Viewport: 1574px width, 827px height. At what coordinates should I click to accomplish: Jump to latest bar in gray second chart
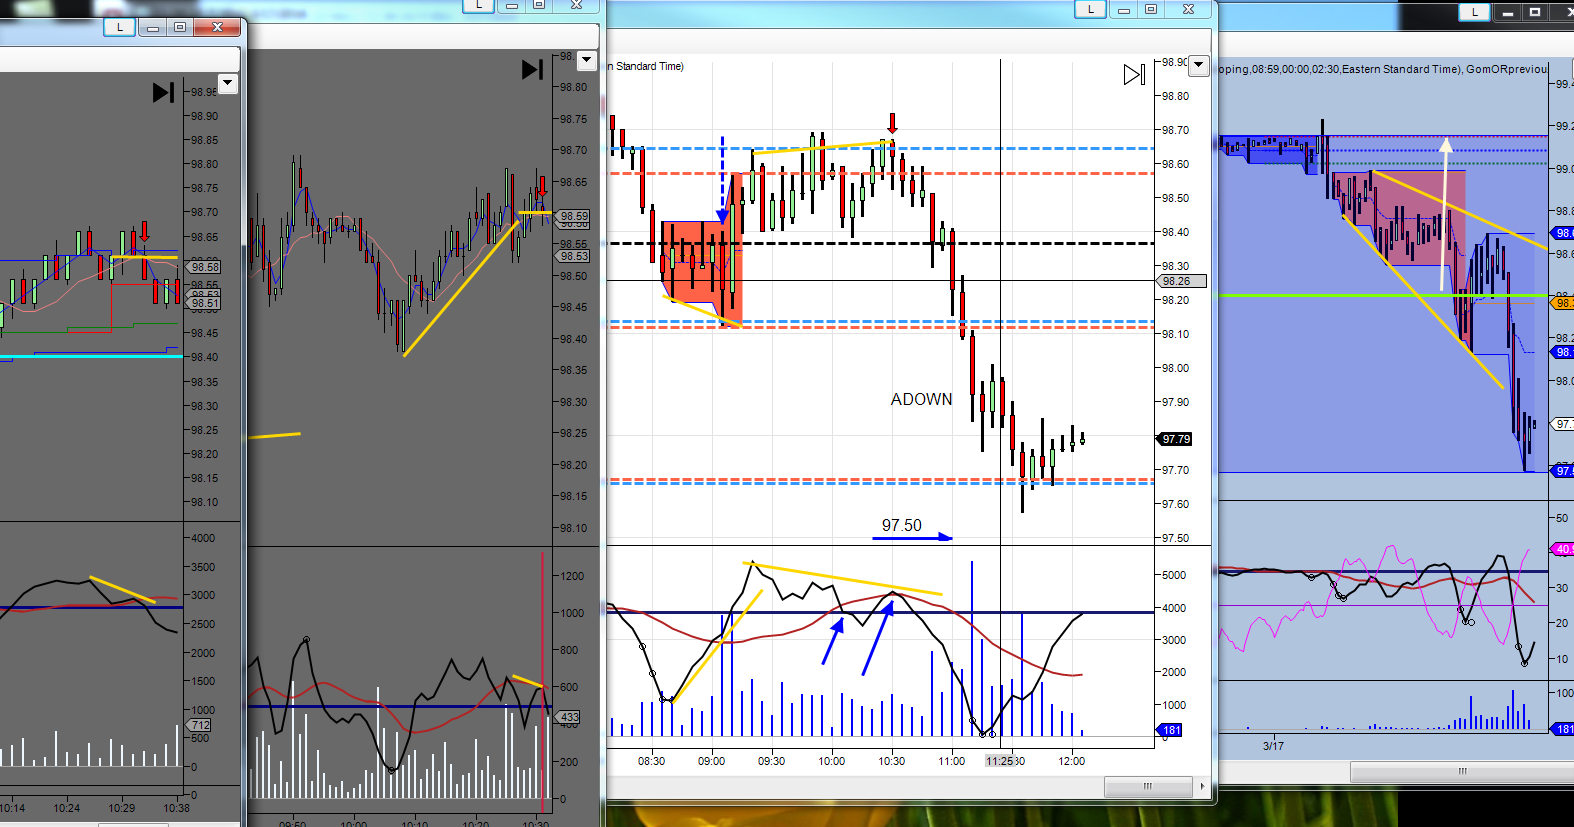(532, 69)
